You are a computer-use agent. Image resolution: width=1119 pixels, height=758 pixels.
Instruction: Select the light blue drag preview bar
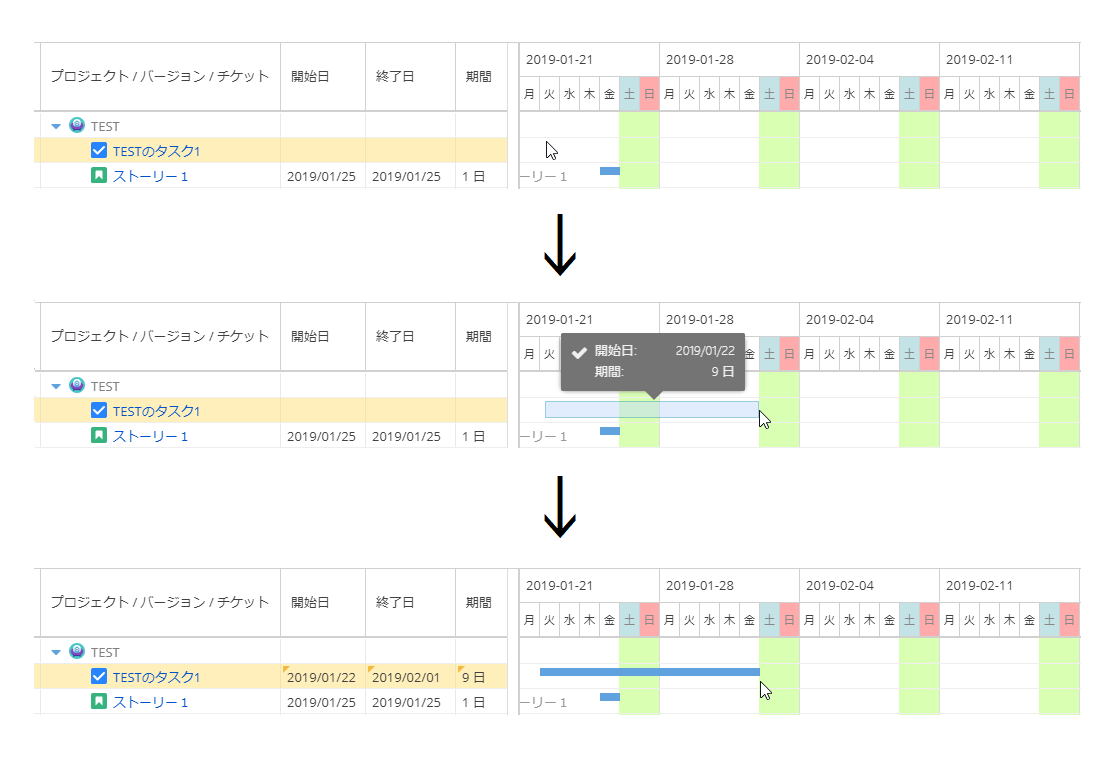652,410
